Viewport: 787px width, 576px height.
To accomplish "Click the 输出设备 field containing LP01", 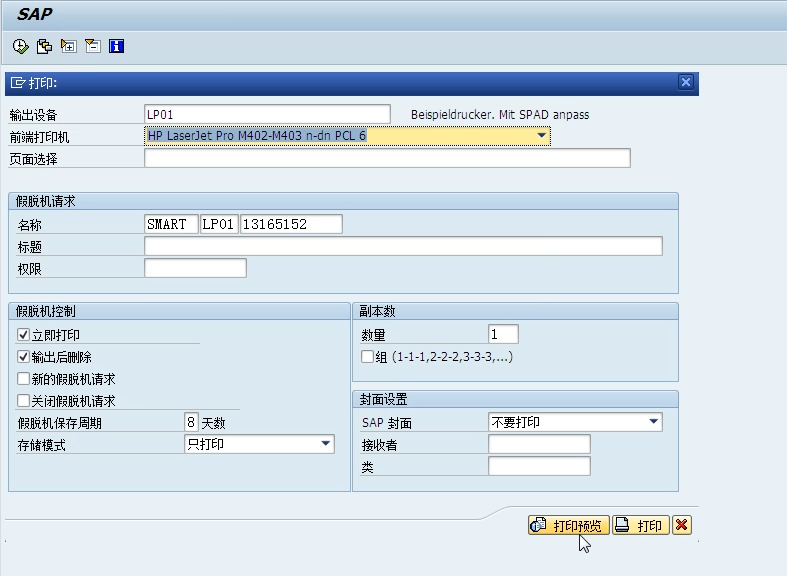I will [x=267, y=114].
